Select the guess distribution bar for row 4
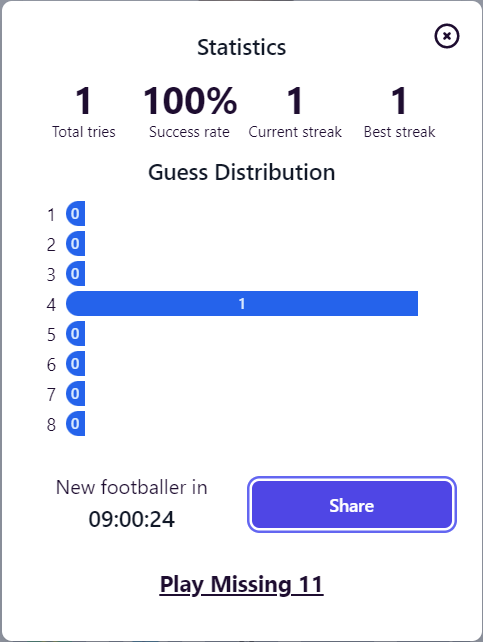The height and width of the screenshot is (642, 483). 242,303
